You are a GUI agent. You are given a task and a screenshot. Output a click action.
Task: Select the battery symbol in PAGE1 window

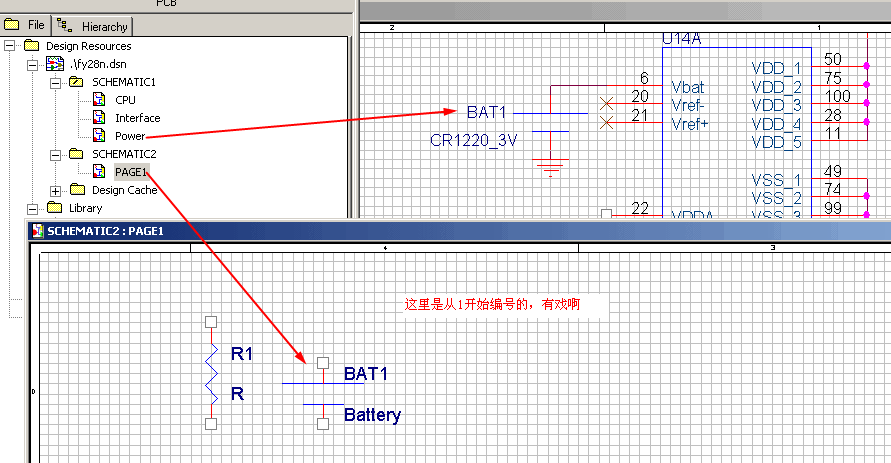(323, 393)
